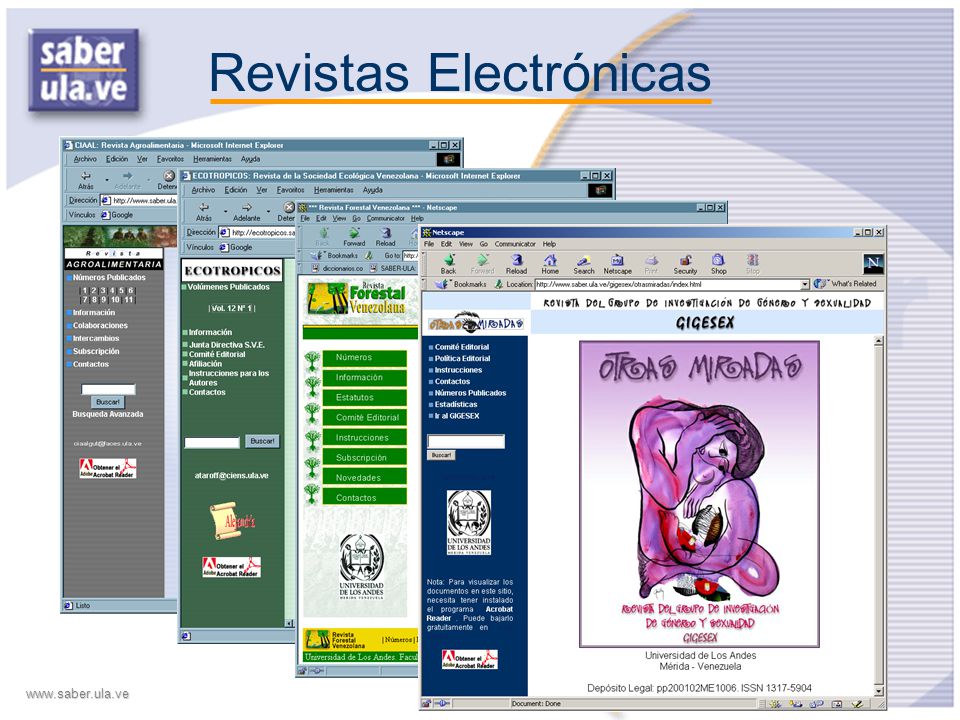Click Vol. 12 Nº 1 in ECOTROPICOS page

(x=232, y=309)
